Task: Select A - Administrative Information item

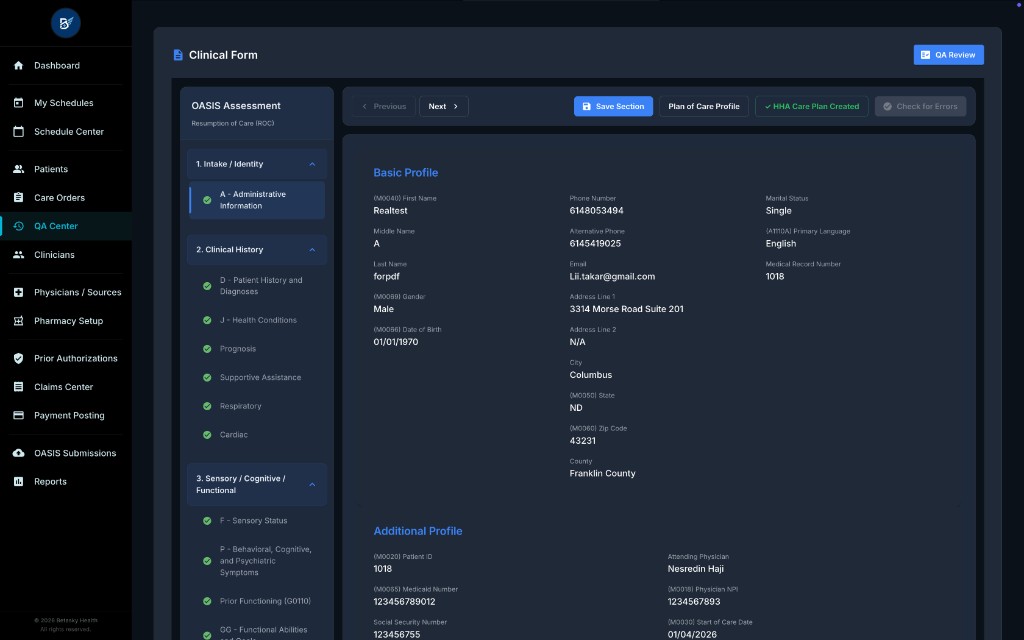Action: [x=257, y=200]
